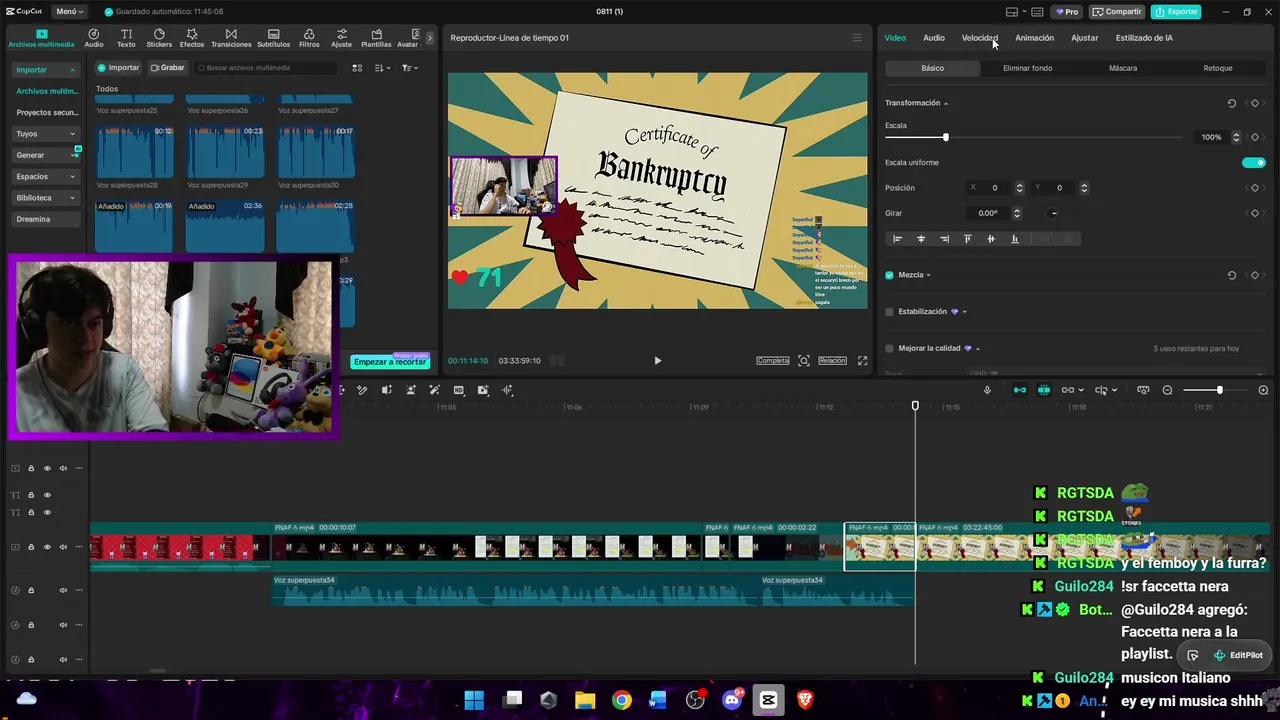Add a keyframe for Posición
The height and width of the screenshot is (720, 1280).
click(1254, 188)
